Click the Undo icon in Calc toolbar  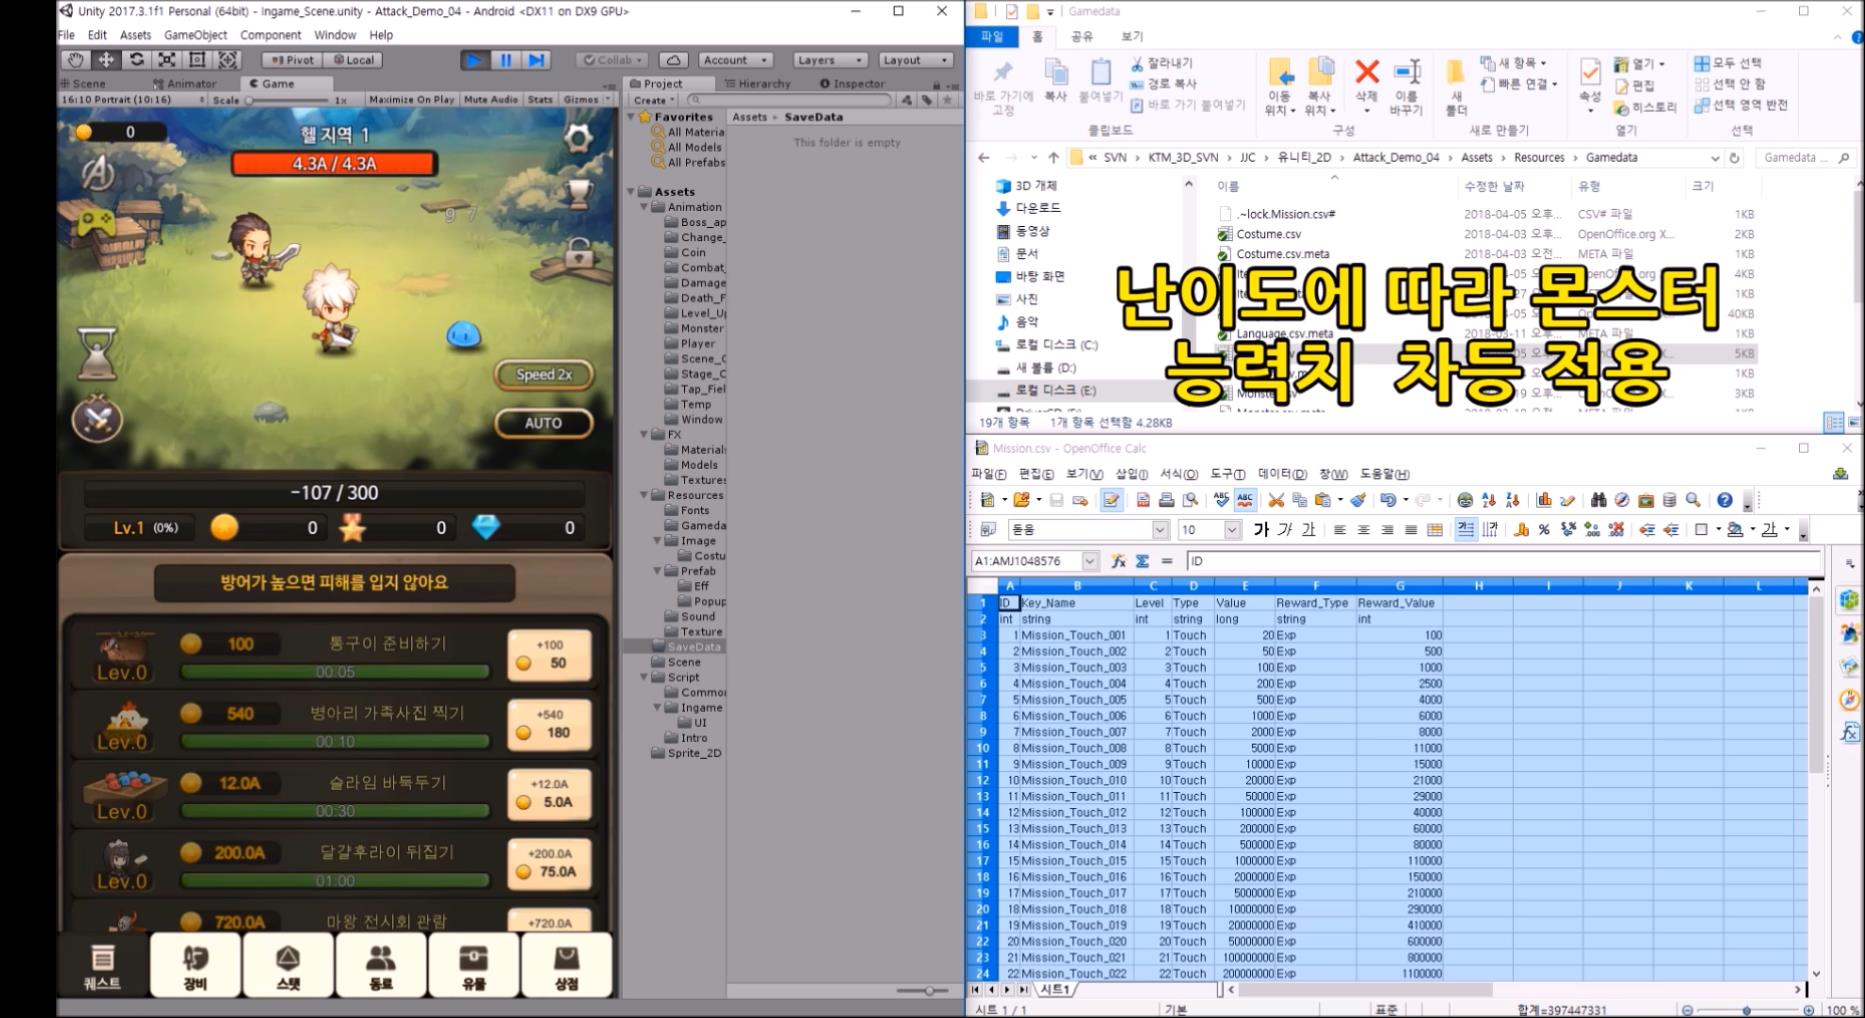pyautogui.click(x=1388, y=500)
